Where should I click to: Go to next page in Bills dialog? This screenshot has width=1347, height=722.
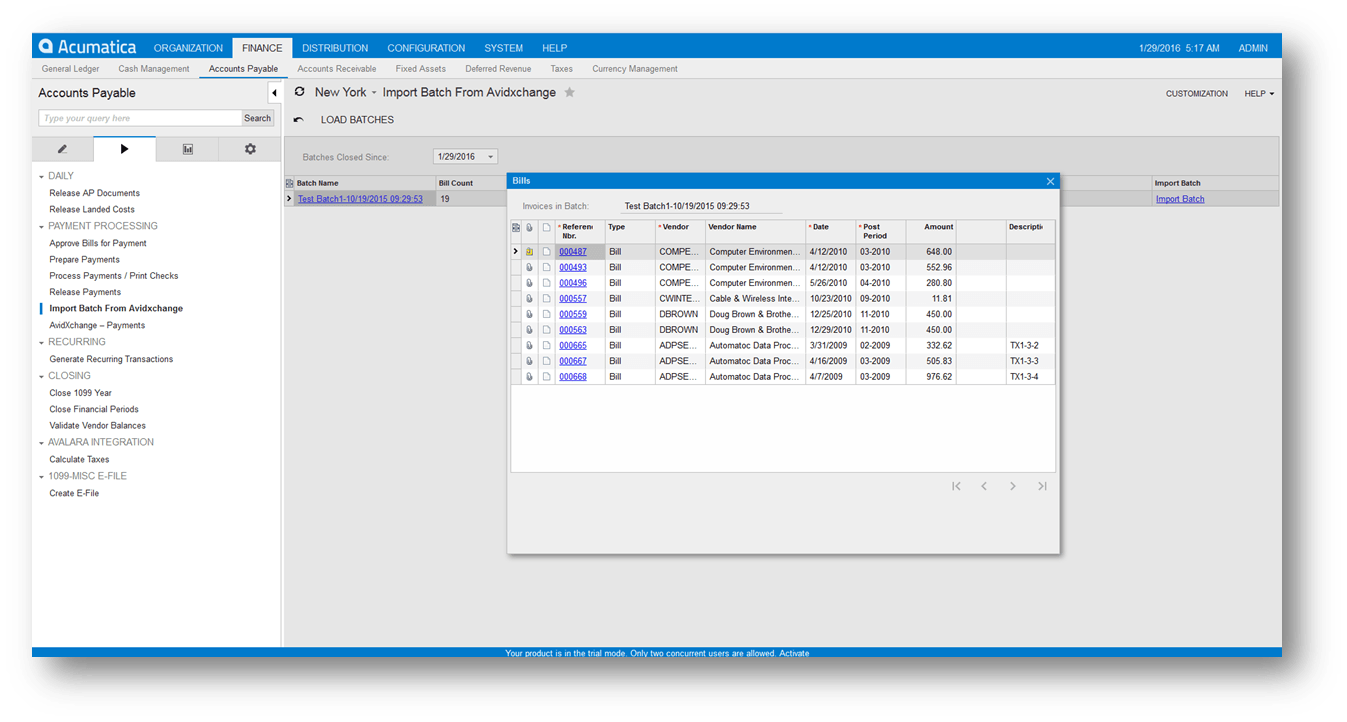(x=1013, y=486)
